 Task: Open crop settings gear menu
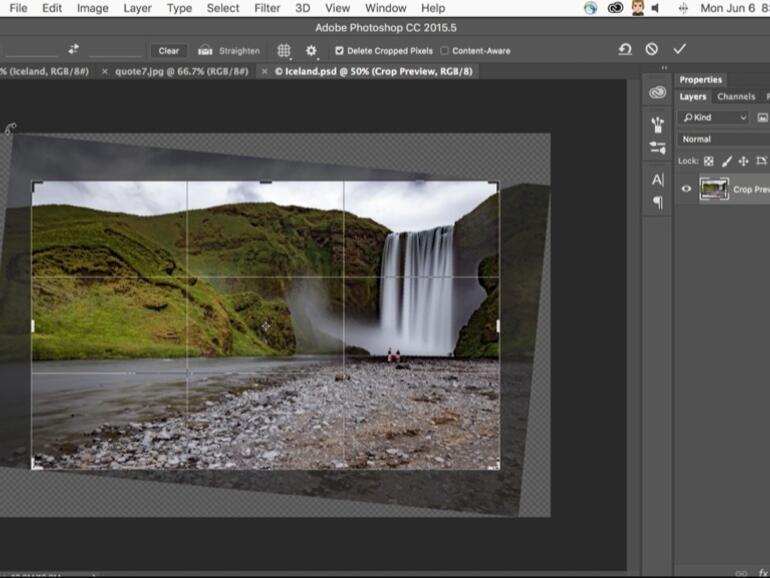pos(311,51)
